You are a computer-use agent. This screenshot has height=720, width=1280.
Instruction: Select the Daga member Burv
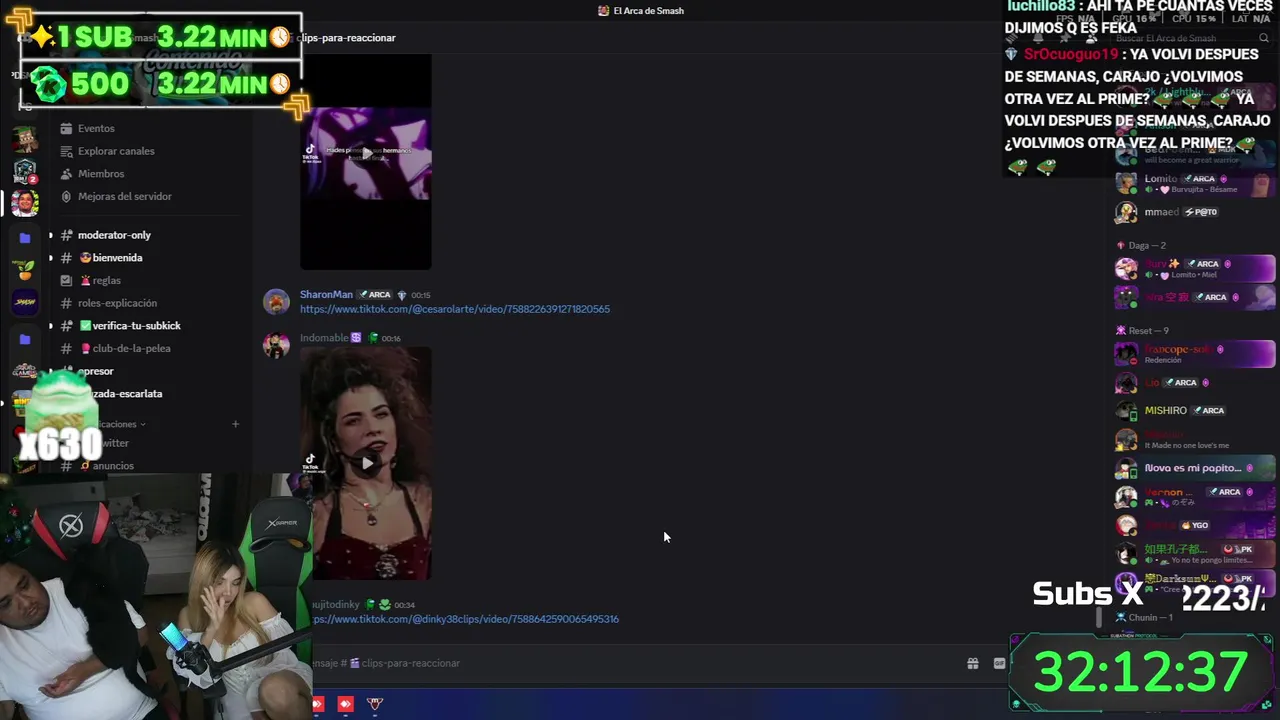[1195, 268]
